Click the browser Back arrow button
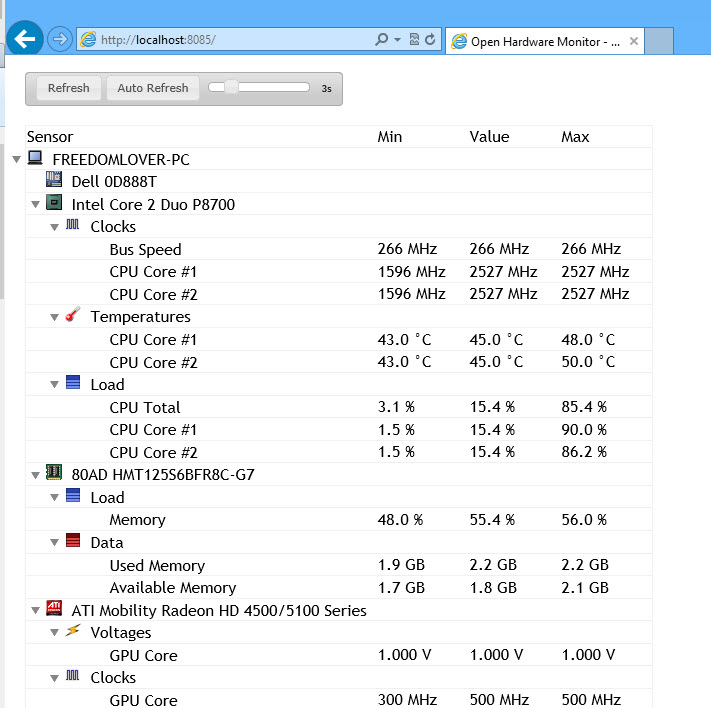The image size is (711, 708). coord(24,39)
